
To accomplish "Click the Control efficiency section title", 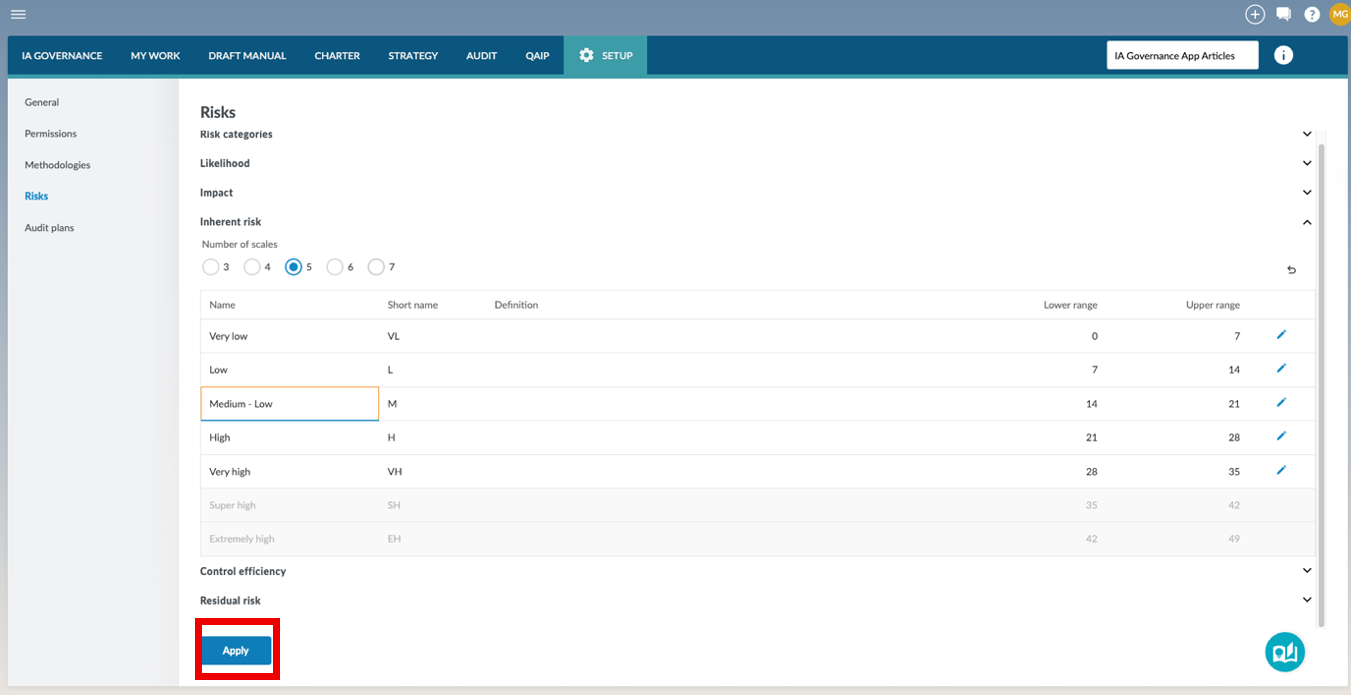I will click(243, 571).
